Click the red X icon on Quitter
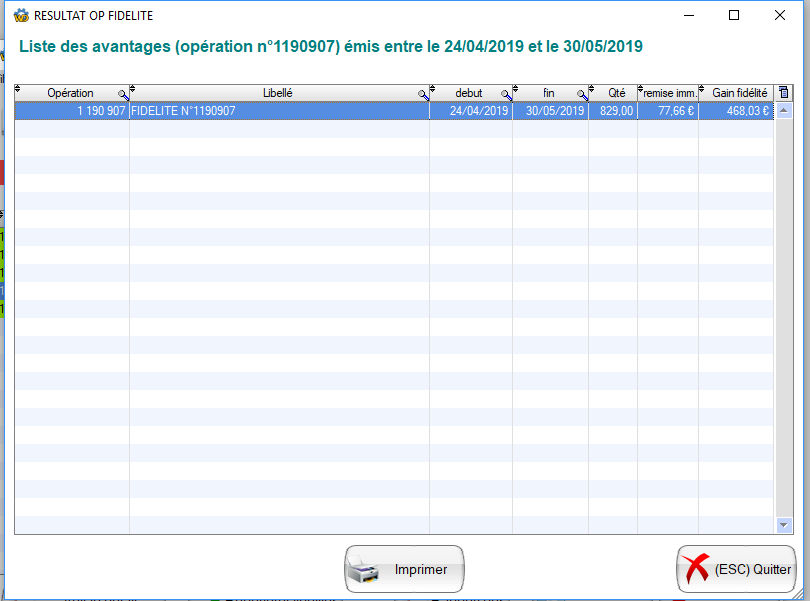 (694, 570)
